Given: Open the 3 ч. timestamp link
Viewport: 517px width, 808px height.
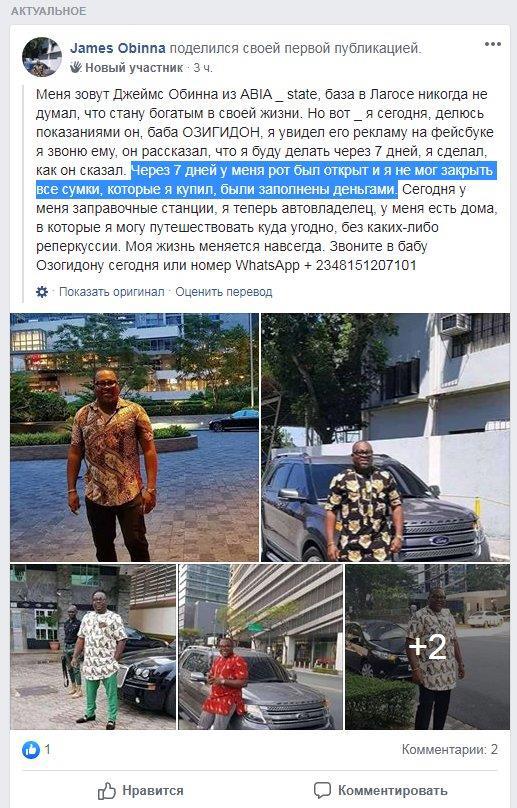Looking at the screenshot, I should click(x=203, y=68).
